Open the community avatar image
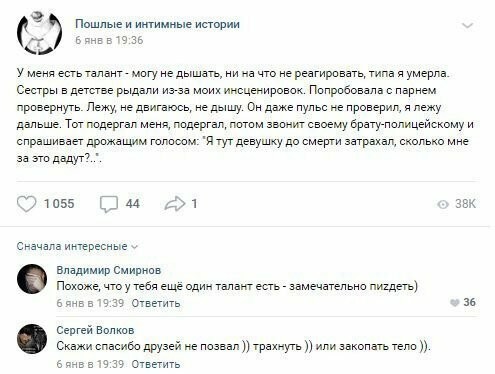Image resolution: width=495 pixels, height=374 pixels. (39, 32)
